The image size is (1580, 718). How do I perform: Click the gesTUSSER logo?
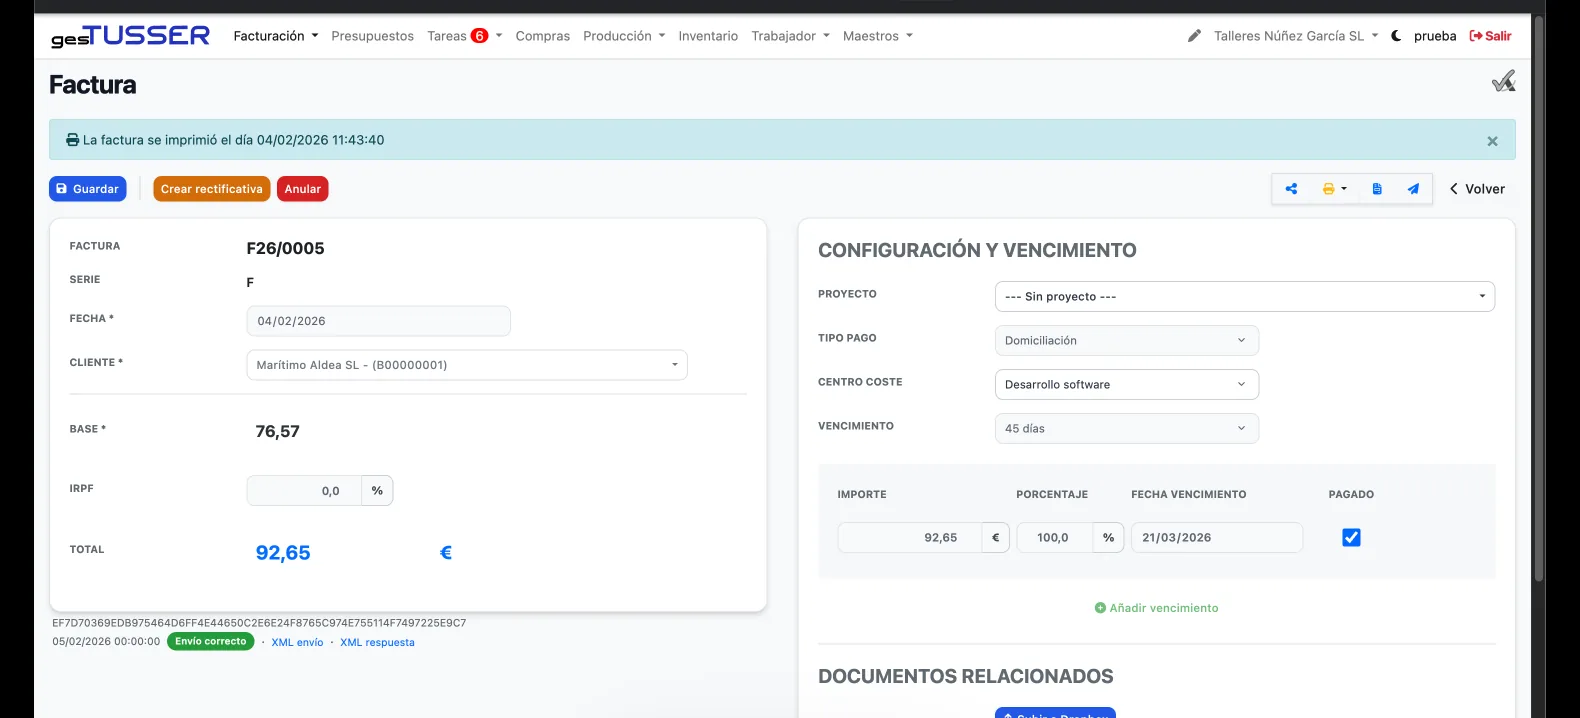130,36
